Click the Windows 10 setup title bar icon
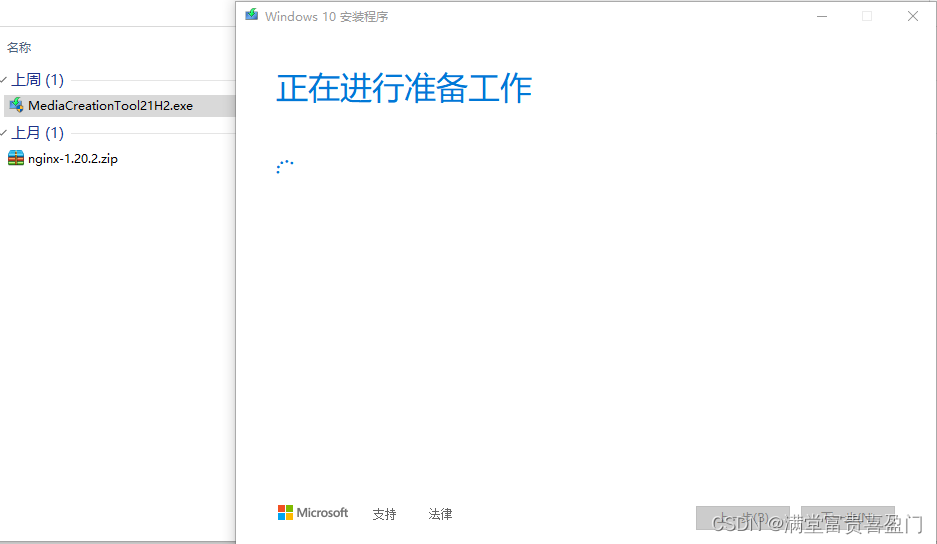The width and height of the screenshot is (937, 544). 252,15
